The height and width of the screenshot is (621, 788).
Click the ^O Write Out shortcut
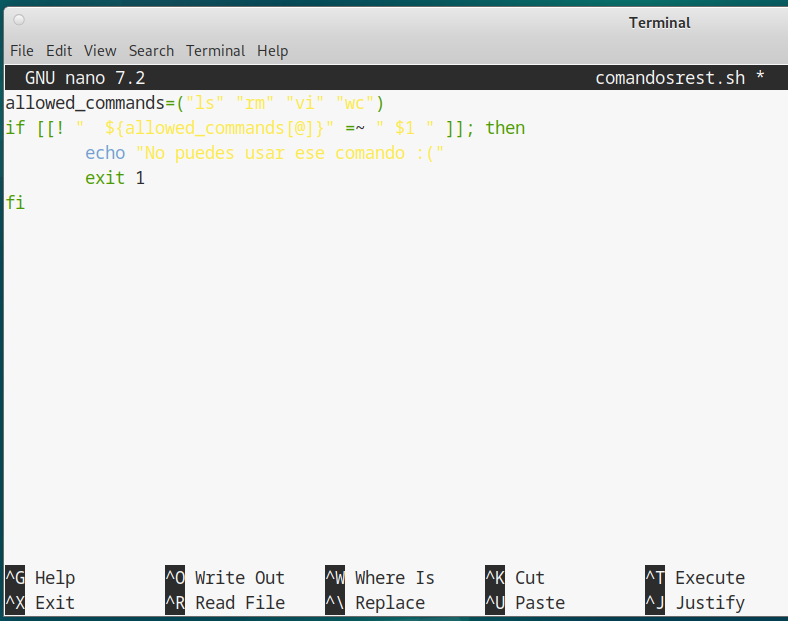pos(225,578)
